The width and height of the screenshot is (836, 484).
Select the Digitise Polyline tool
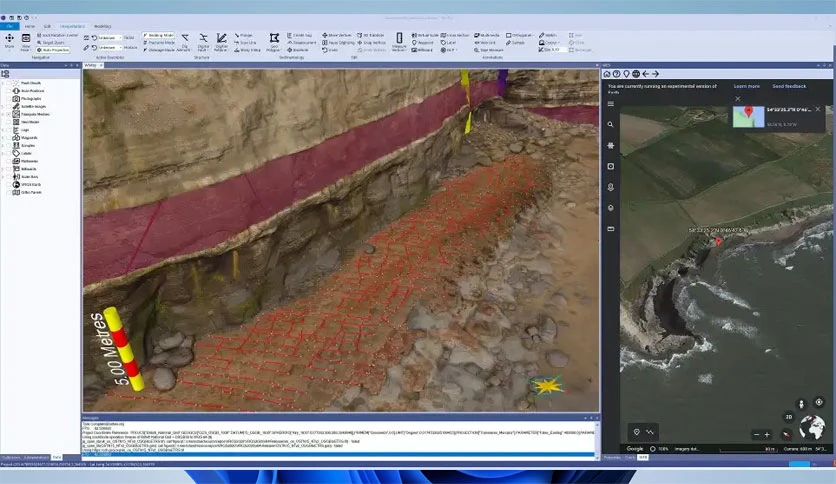[221, 42]
